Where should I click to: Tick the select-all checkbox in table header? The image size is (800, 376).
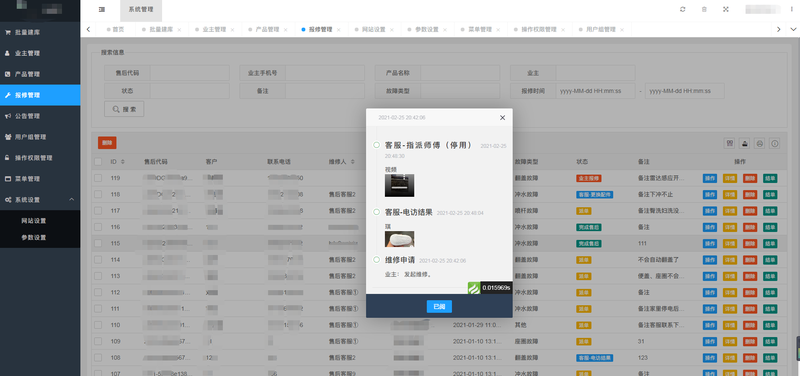tap(98, 162)
